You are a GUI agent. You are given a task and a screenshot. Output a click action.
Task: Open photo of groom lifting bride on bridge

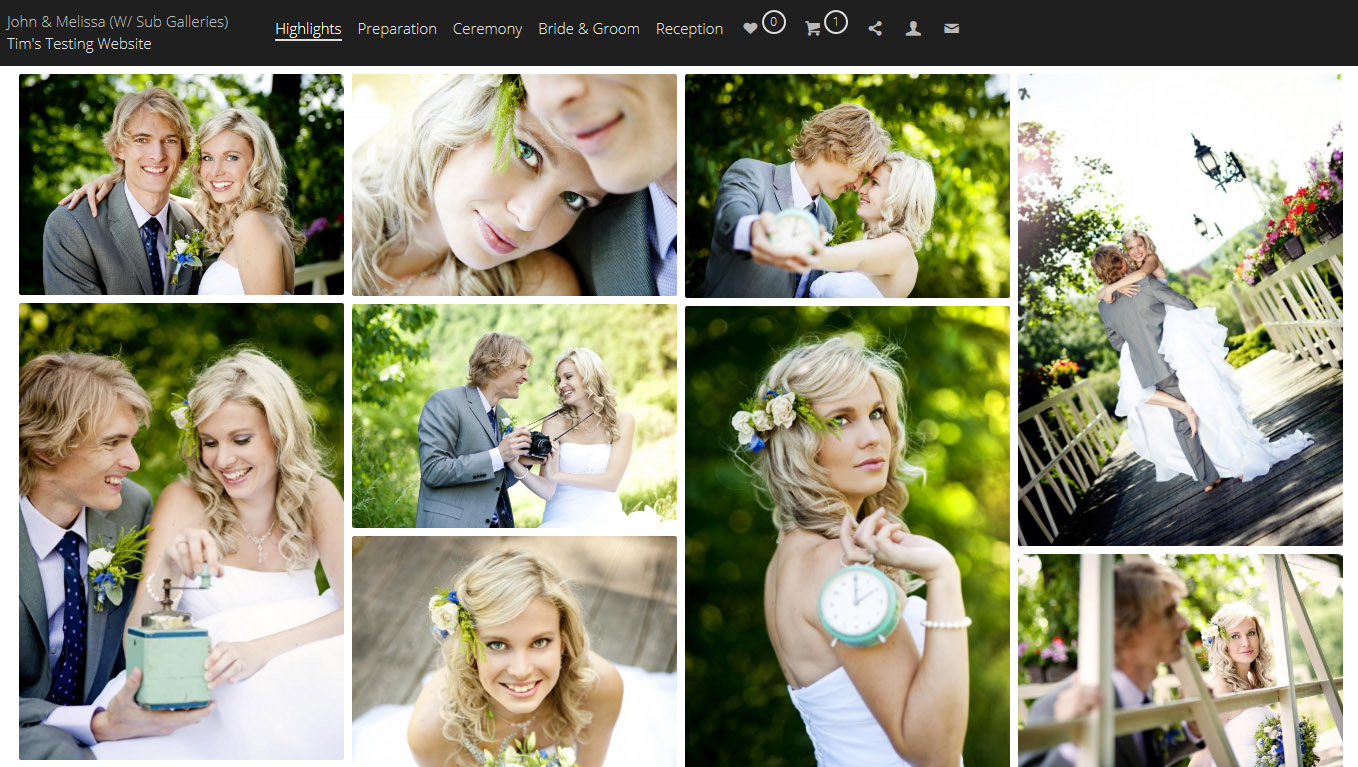tap(1180, 310)
